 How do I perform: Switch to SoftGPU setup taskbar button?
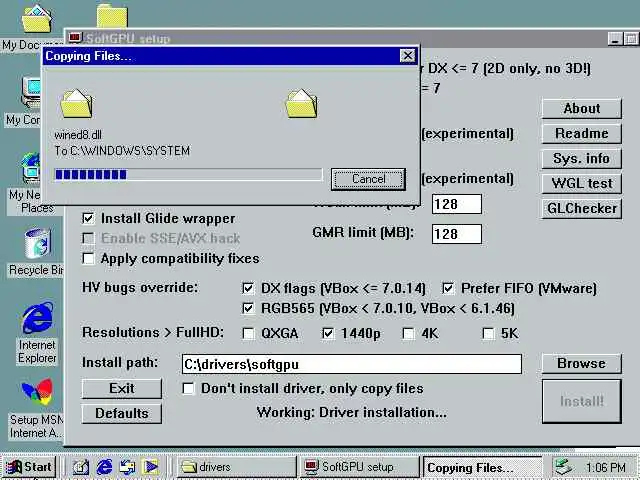(360, 467)
